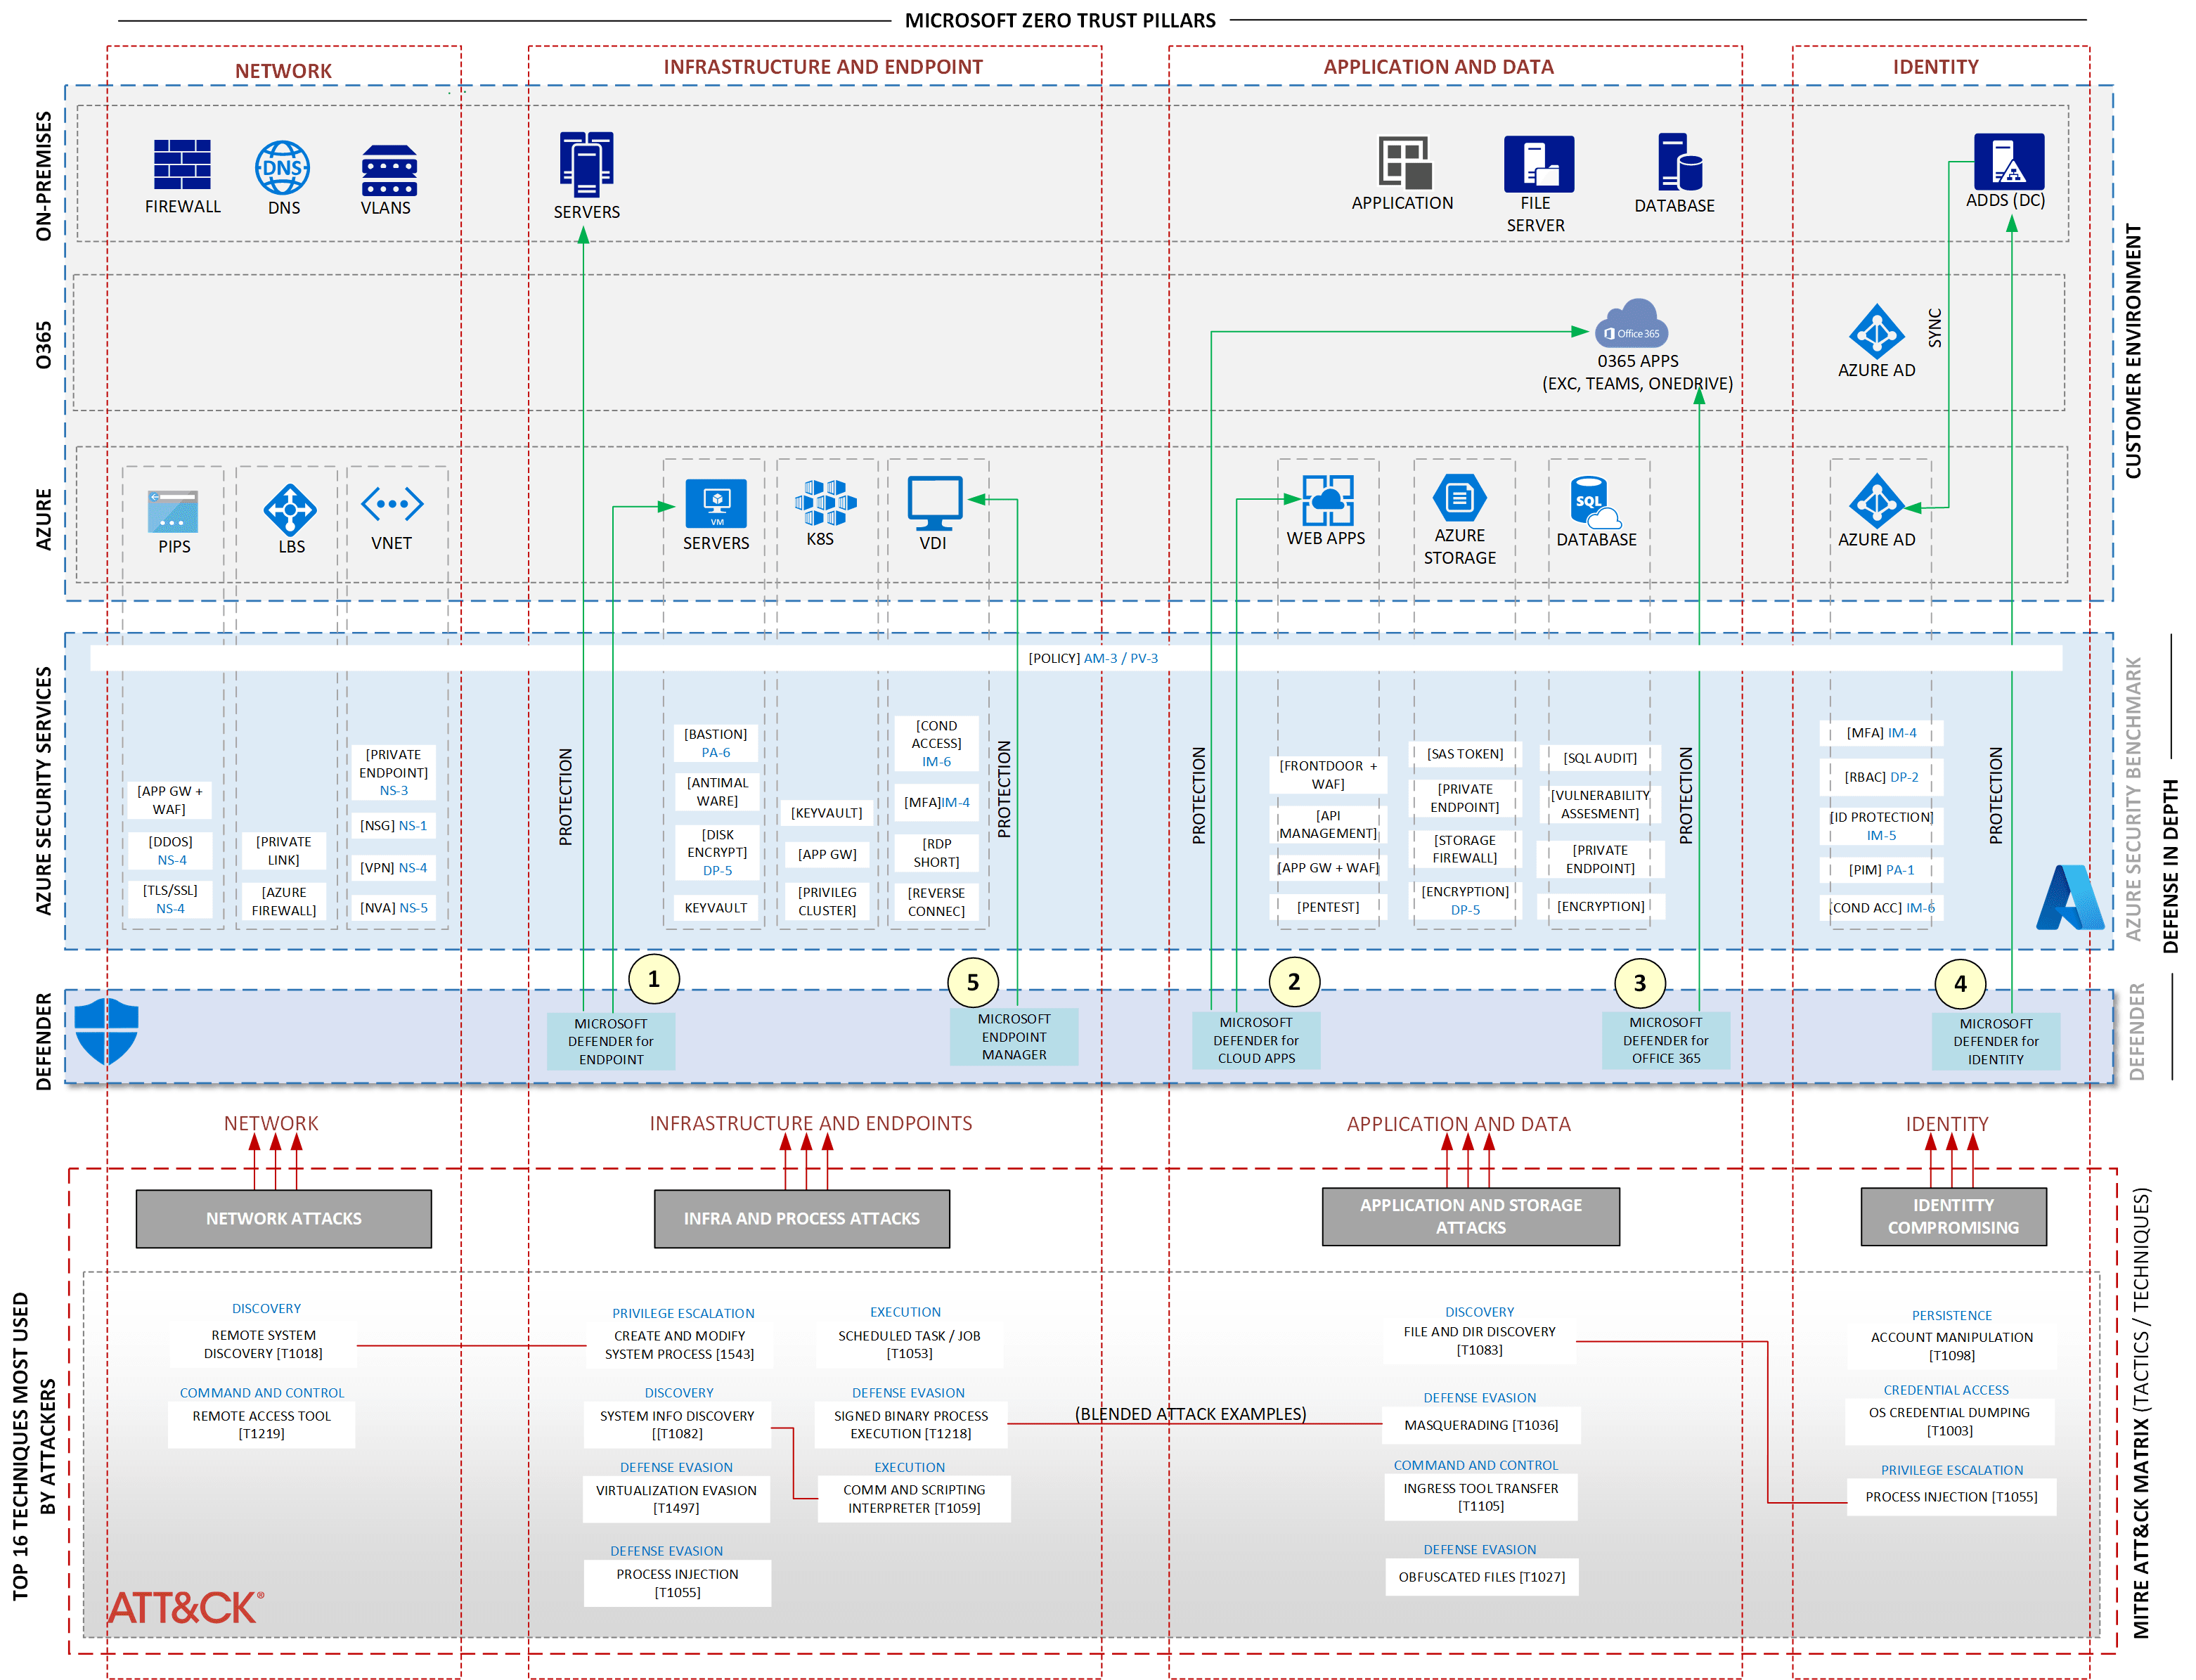Select the on-premises Servers icon
This screenshot has width=2196, height=1680.
pyautogui.click(x=586, y=164)
